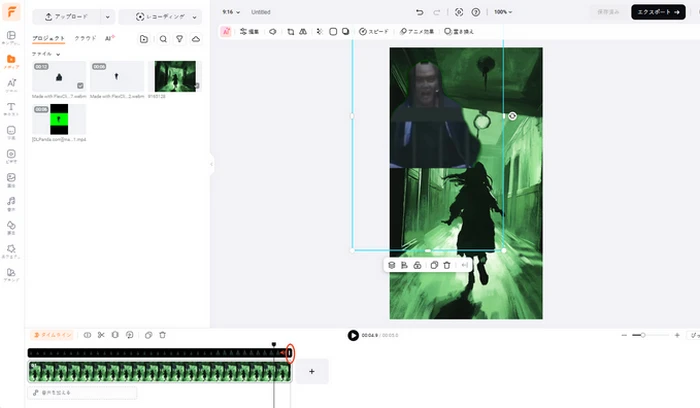Click the エクスポート button
The height and width of the screenshot is (408, 700).
[x=658, y=12]
